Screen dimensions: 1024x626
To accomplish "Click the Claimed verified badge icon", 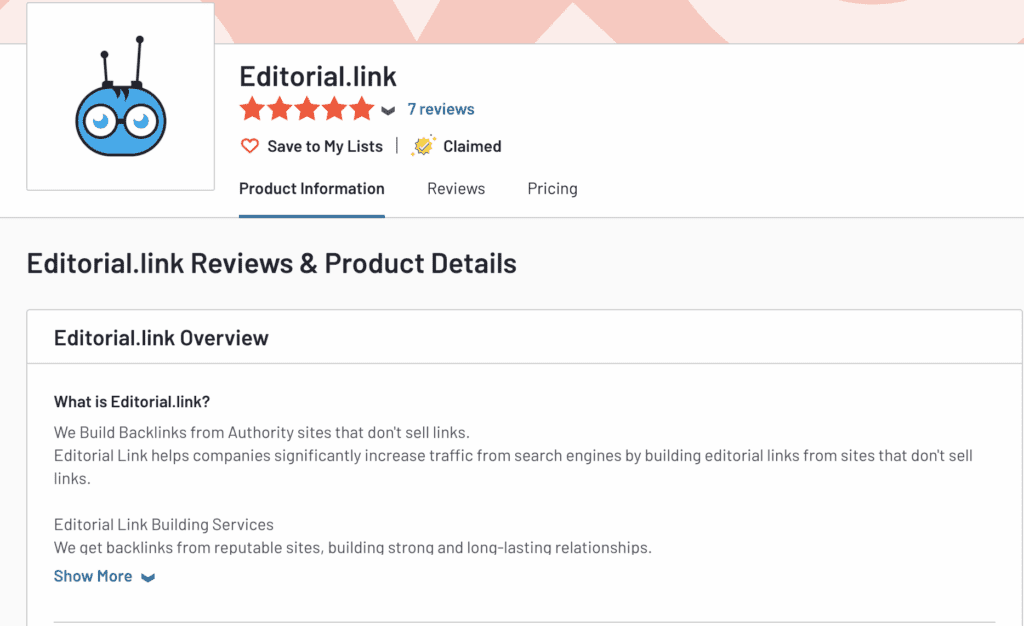I will 423,146.
